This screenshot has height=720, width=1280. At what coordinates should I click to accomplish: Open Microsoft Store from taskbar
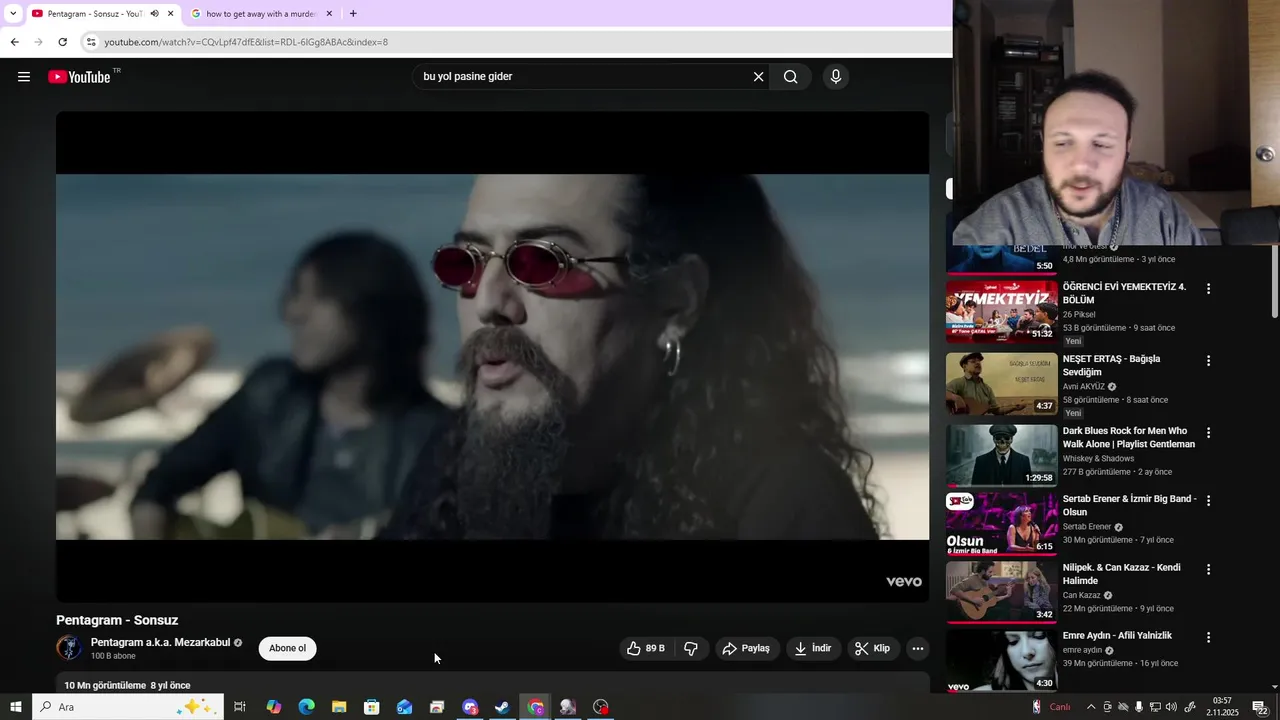[x=372, y=707]
